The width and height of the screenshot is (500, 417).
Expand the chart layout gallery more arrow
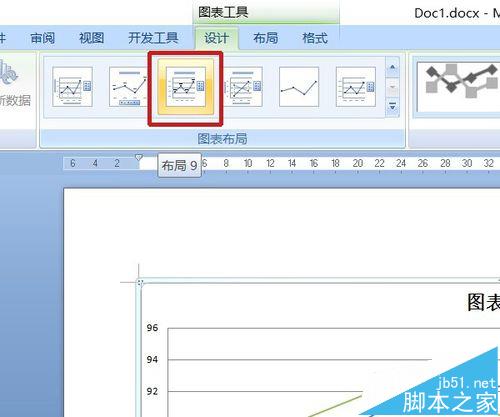[392, 107]
